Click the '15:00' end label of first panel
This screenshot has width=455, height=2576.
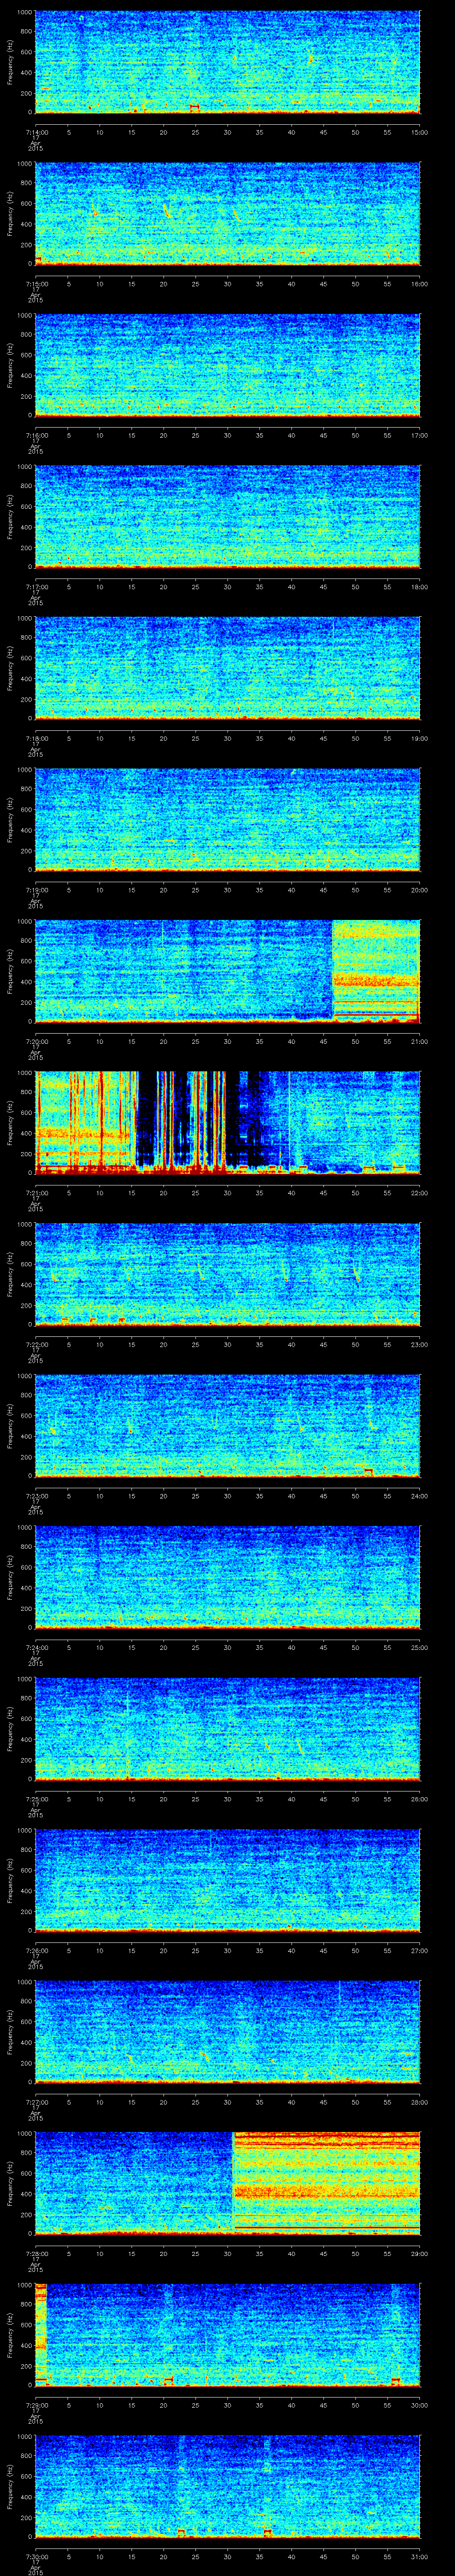419,131
